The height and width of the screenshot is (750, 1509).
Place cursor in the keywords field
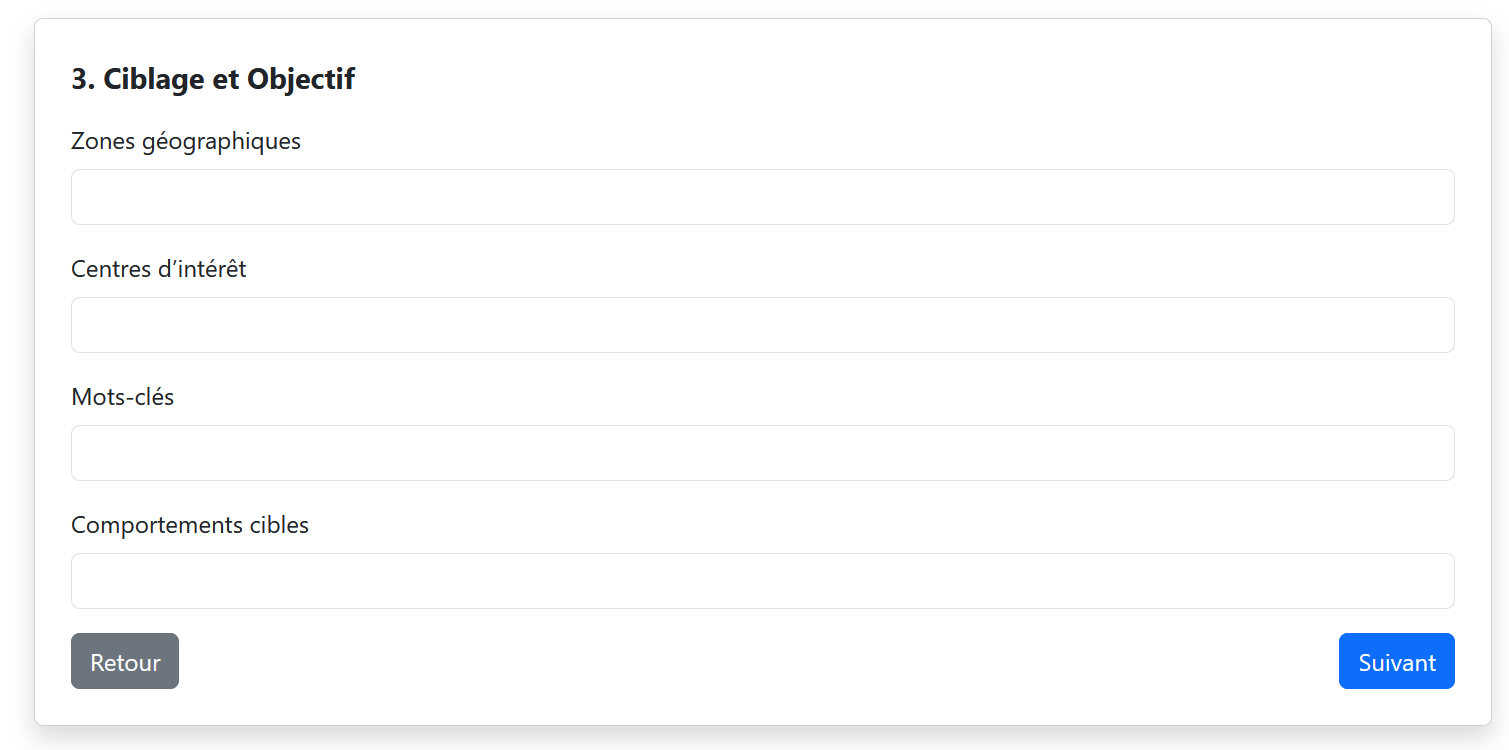(x=762, y=453)
